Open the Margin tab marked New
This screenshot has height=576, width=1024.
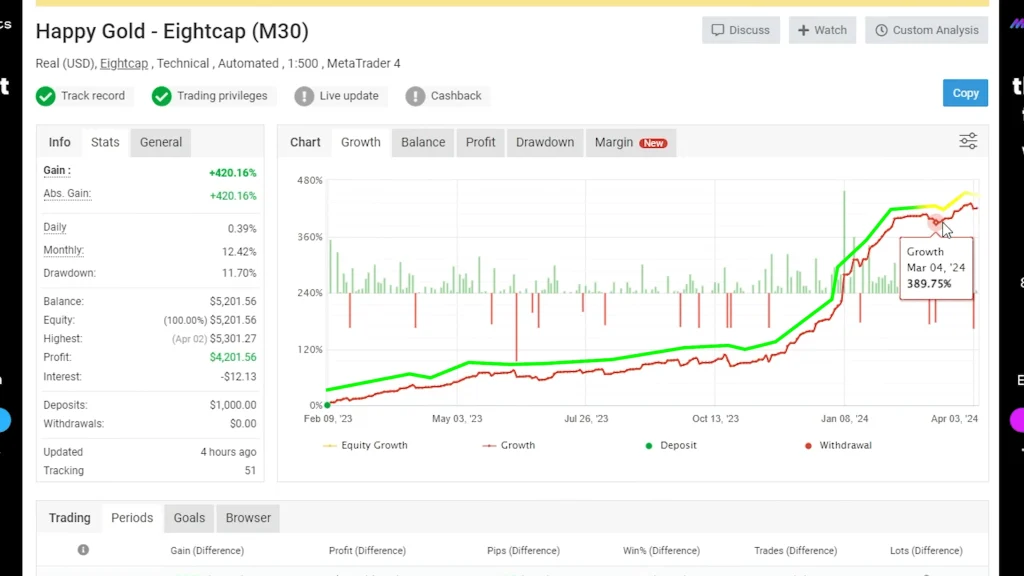630,142
